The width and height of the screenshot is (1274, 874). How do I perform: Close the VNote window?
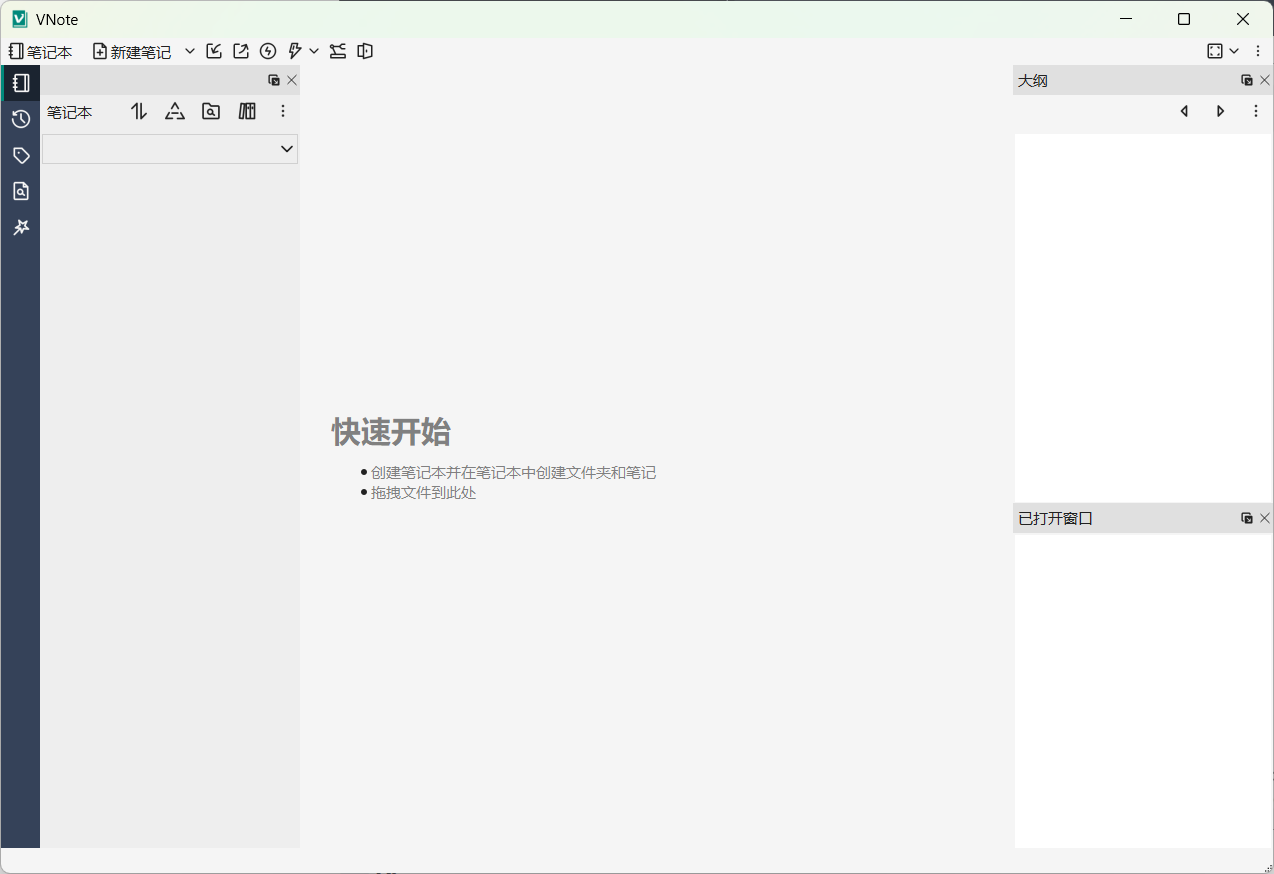1243,19
